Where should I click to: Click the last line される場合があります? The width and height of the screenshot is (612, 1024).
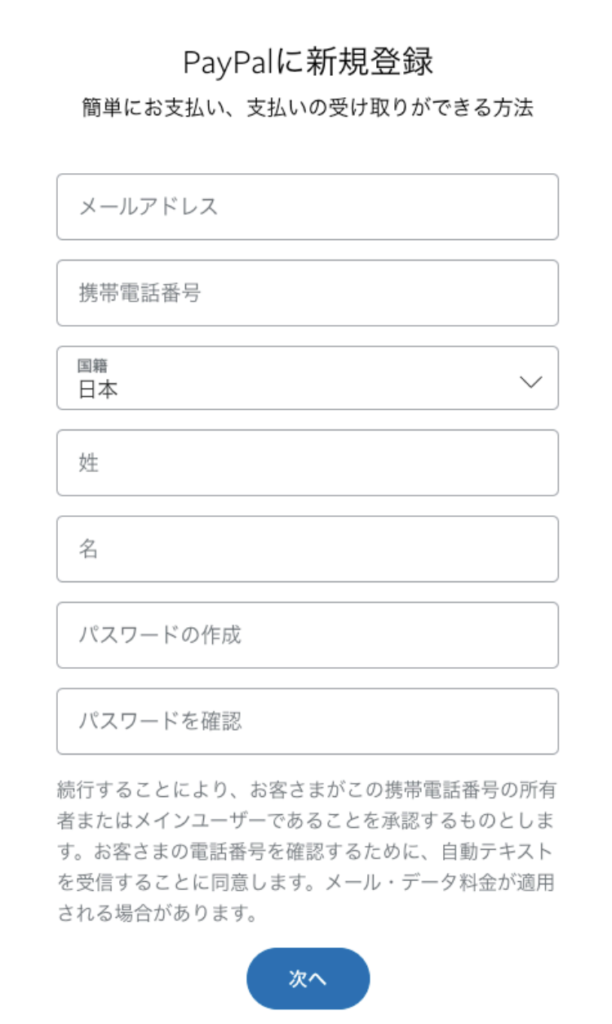pos(158,914)
